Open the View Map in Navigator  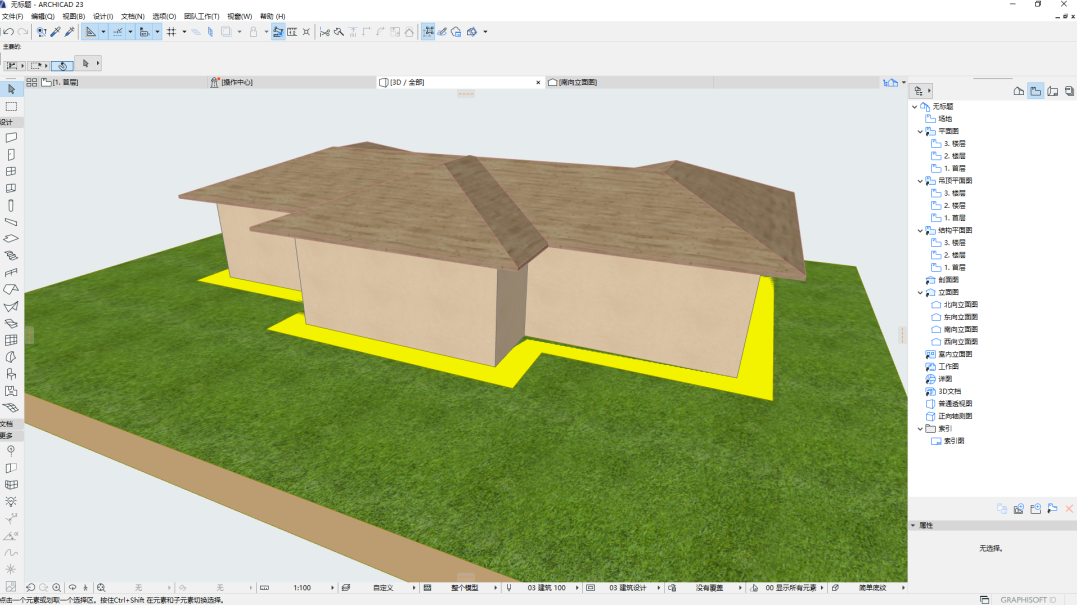1036,91
